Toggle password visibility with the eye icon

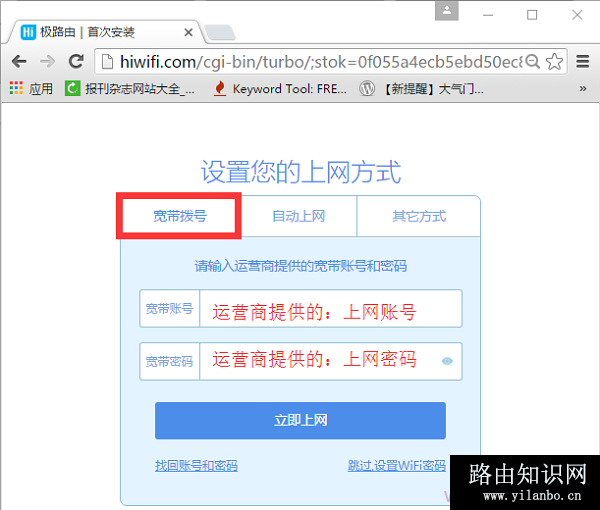point(447,361)
